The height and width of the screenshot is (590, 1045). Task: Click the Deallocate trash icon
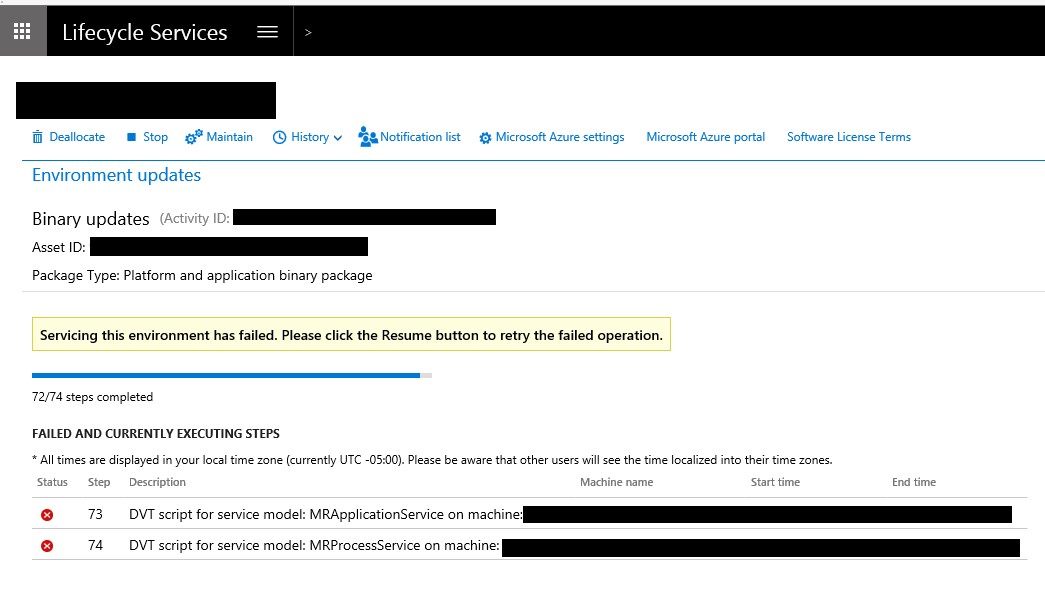click(x=37, y=137)
